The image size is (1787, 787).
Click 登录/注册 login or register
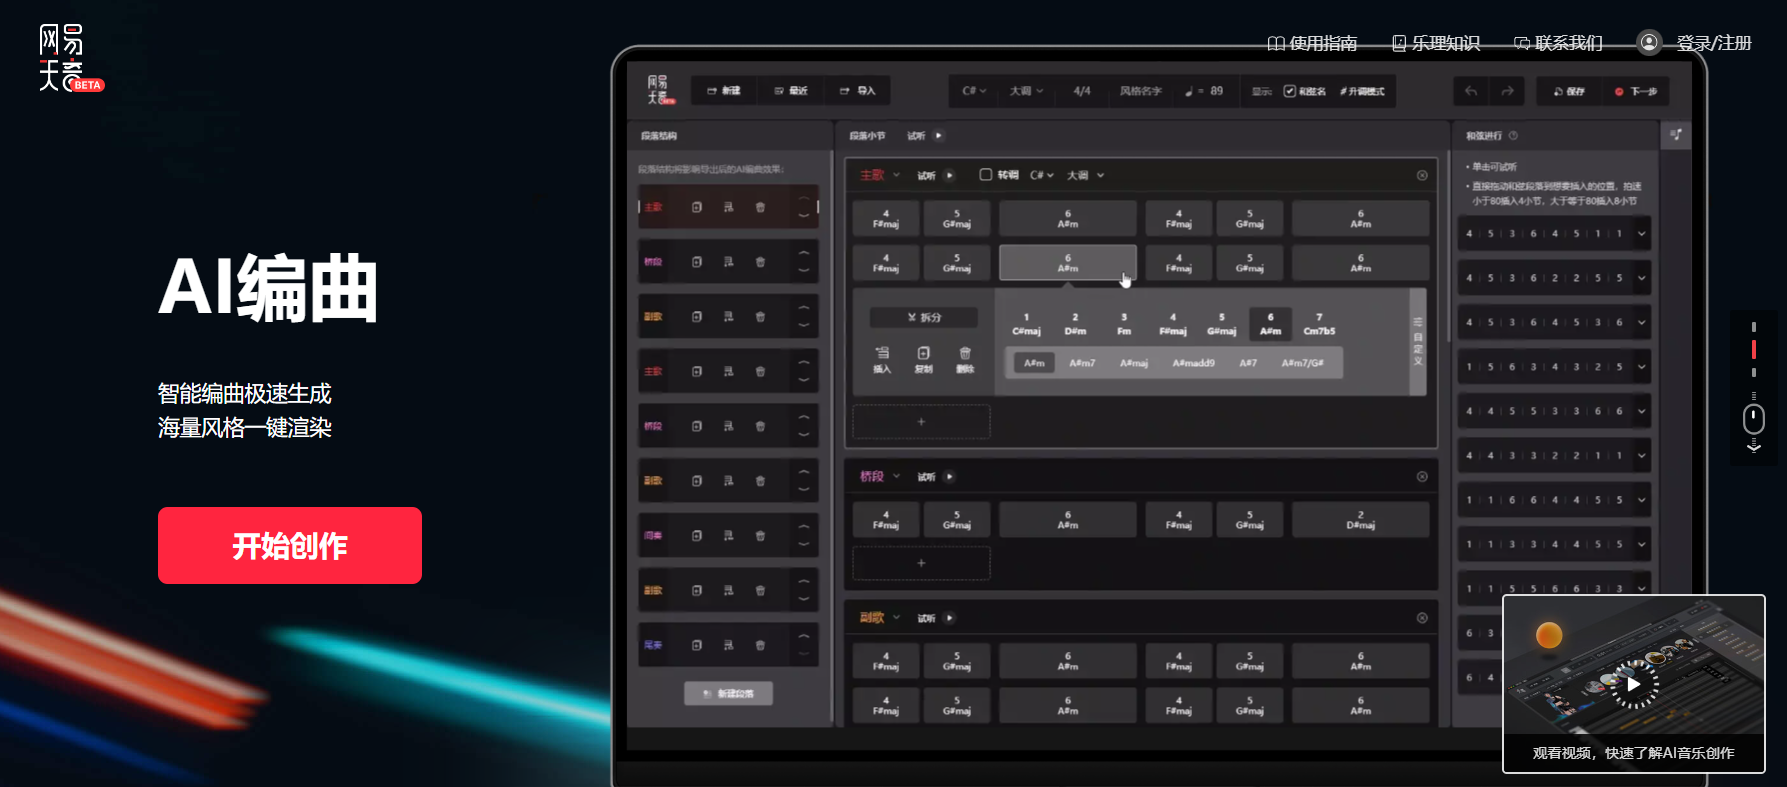click(1714, 43)
